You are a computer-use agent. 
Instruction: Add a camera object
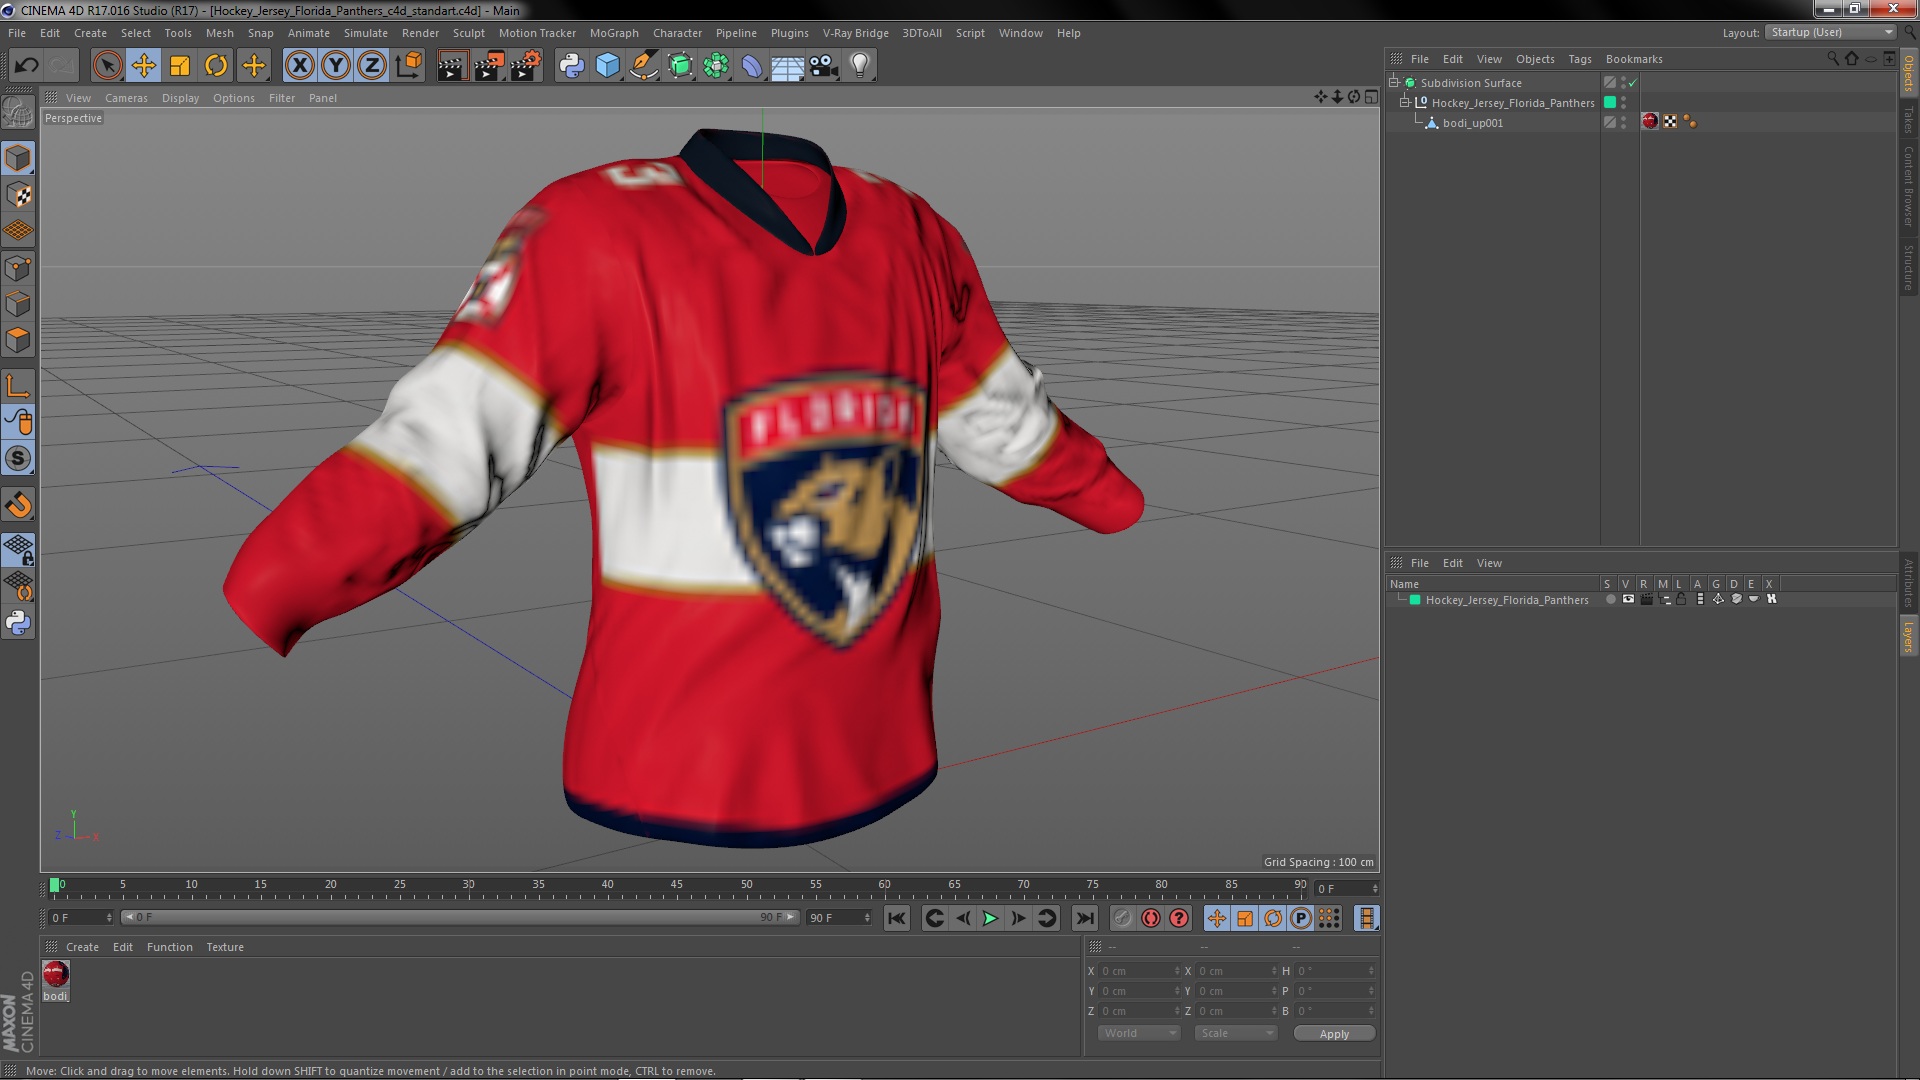824,66
